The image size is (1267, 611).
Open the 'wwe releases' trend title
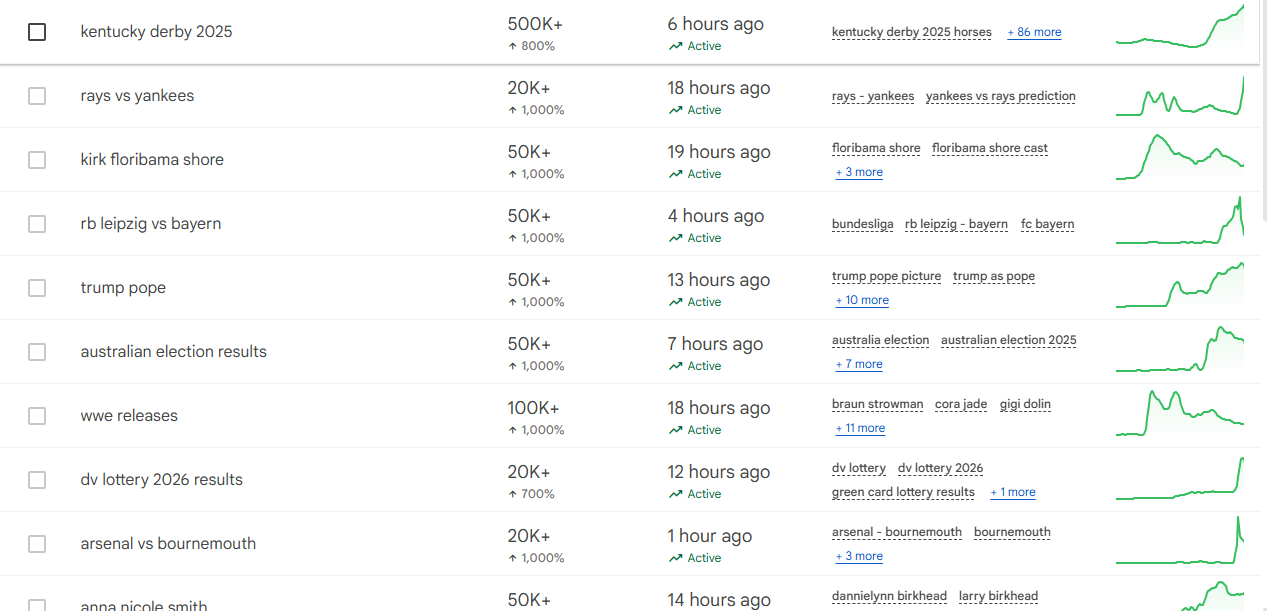[129, 416]
